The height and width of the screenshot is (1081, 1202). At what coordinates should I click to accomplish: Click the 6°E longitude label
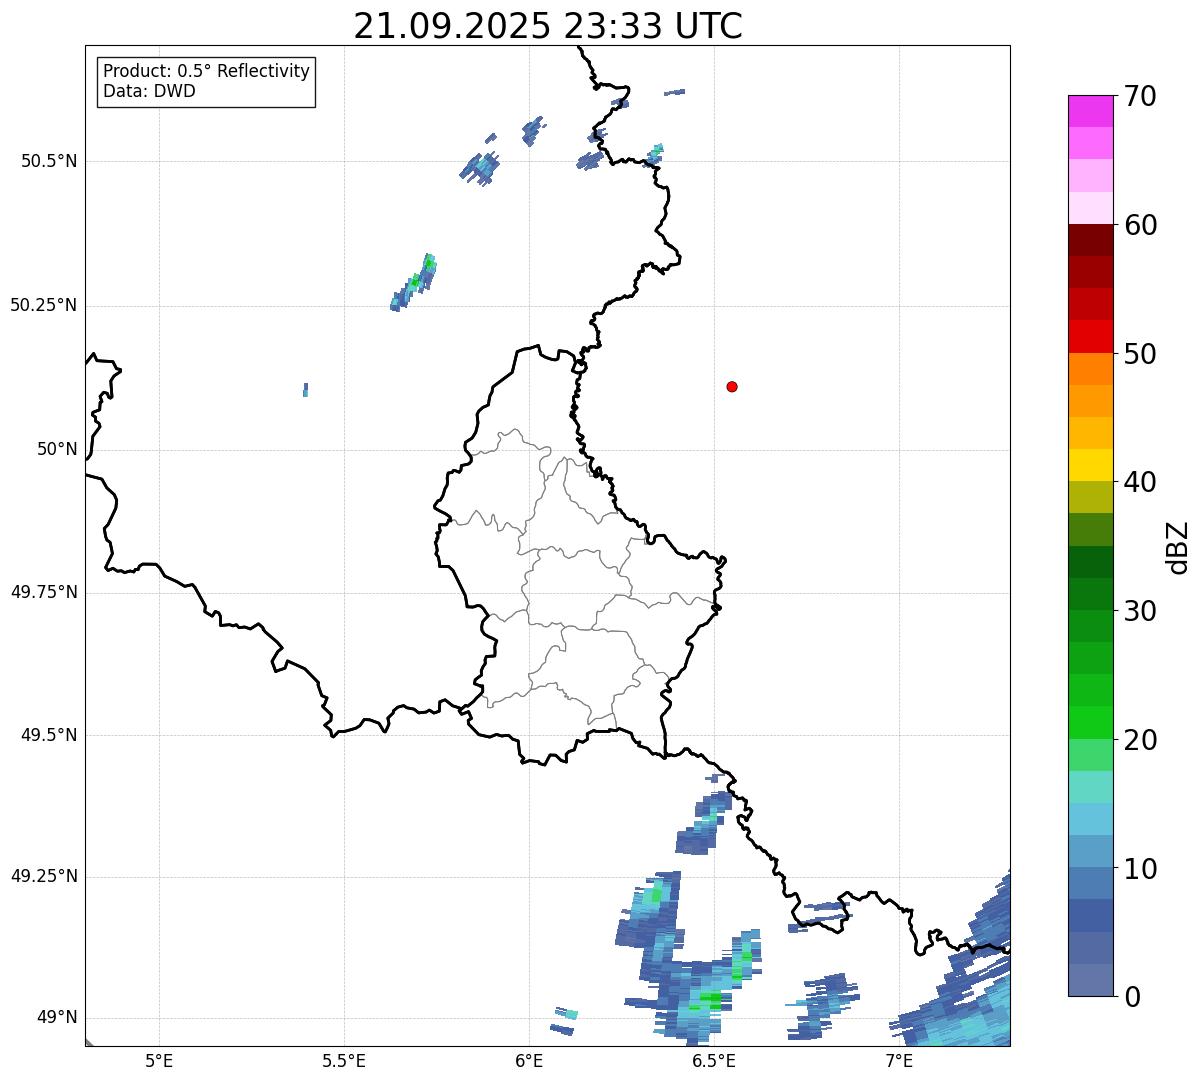click(529, 1061)
